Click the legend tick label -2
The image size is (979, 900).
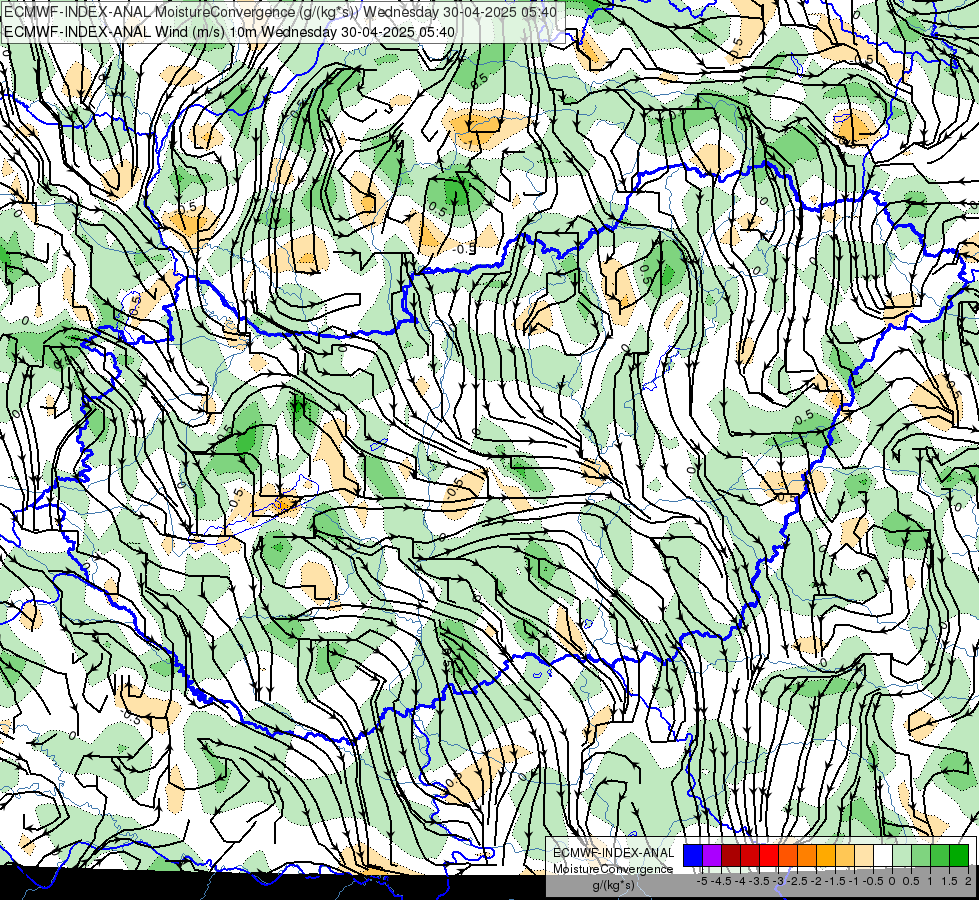(816, 881)
